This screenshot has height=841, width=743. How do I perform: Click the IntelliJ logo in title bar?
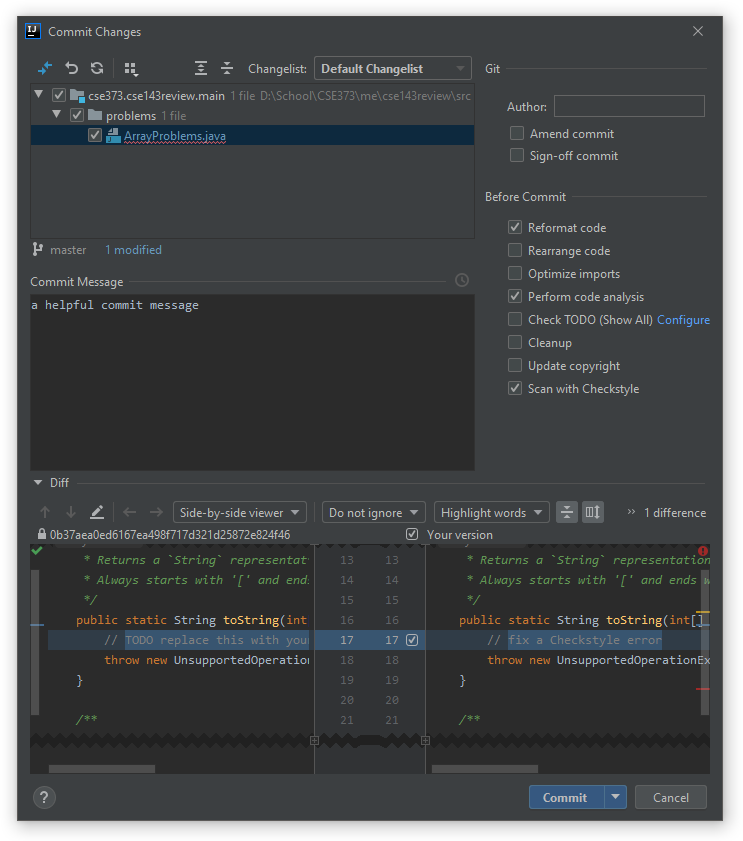click(33, 31)
